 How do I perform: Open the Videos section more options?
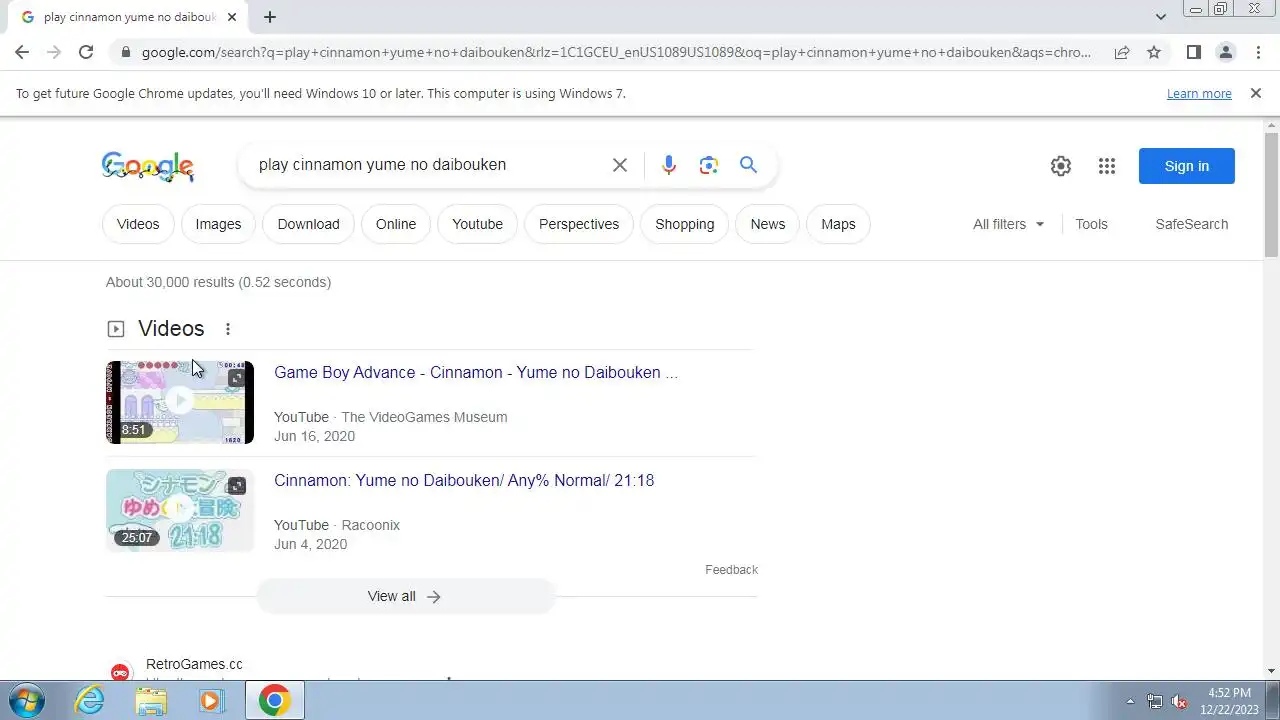228,329
